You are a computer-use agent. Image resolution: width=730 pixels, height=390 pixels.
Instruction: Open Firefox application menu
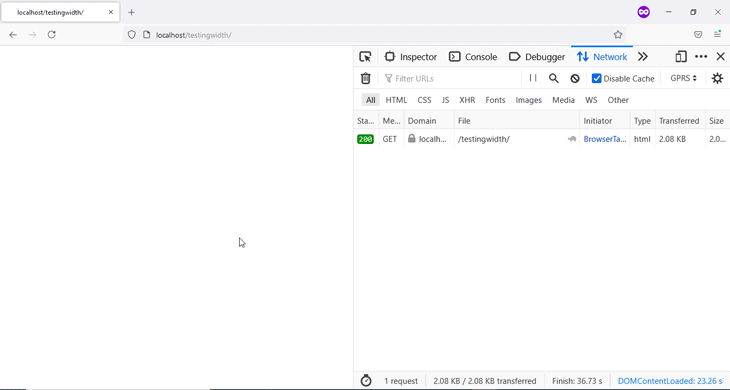pos(717,34)
